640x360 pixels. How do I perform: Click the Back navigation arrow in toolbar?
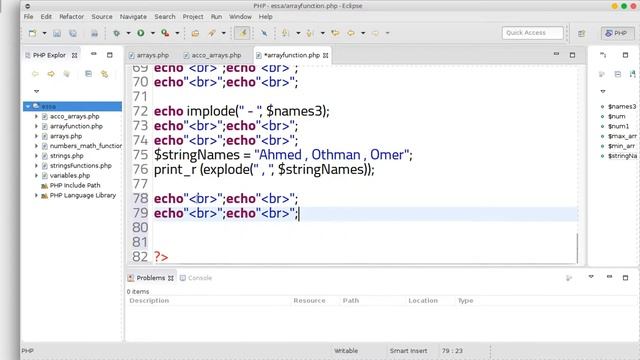coord(351,33)
